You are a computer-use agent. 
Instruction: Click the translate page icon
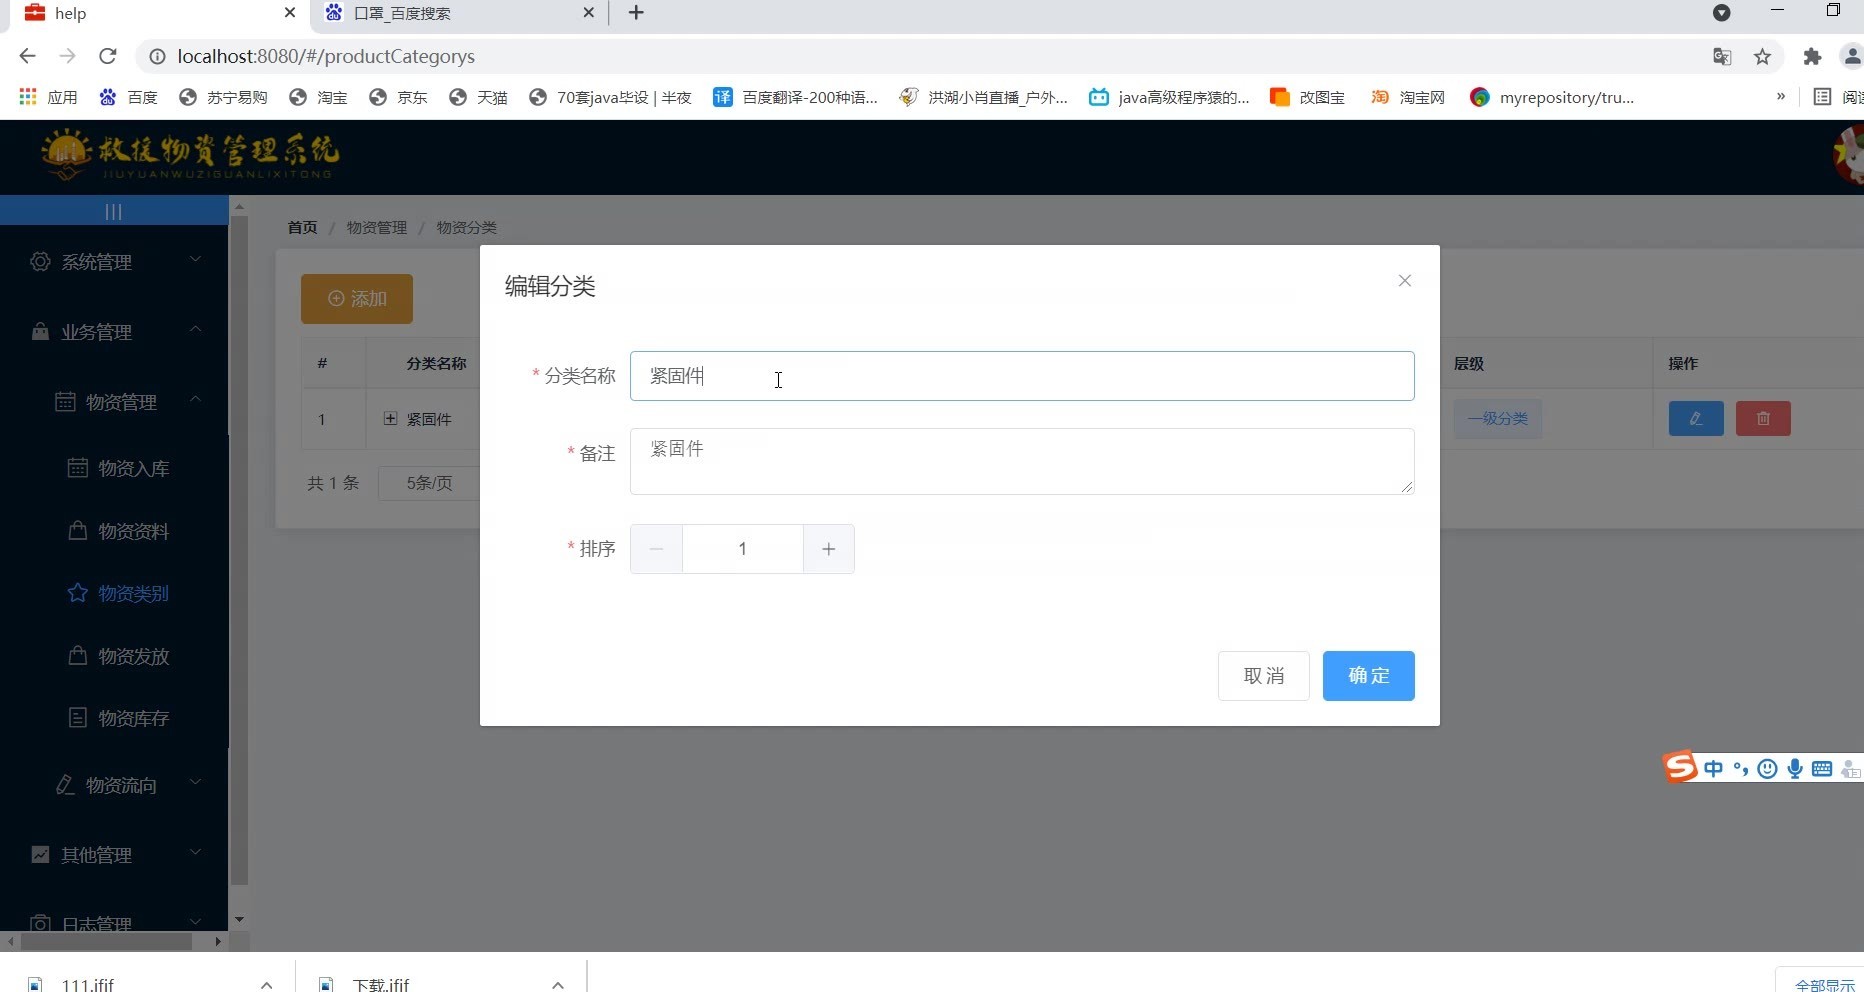coord(1722,57)
